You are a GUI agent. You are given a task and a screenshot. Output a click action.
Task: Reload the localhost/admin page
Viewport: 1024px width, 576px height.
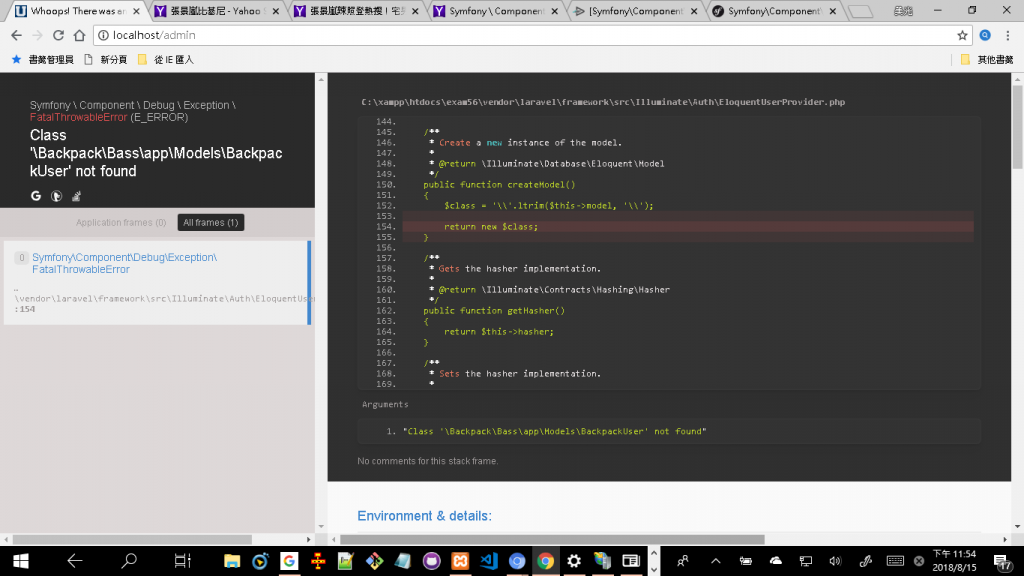coord(58,35)
